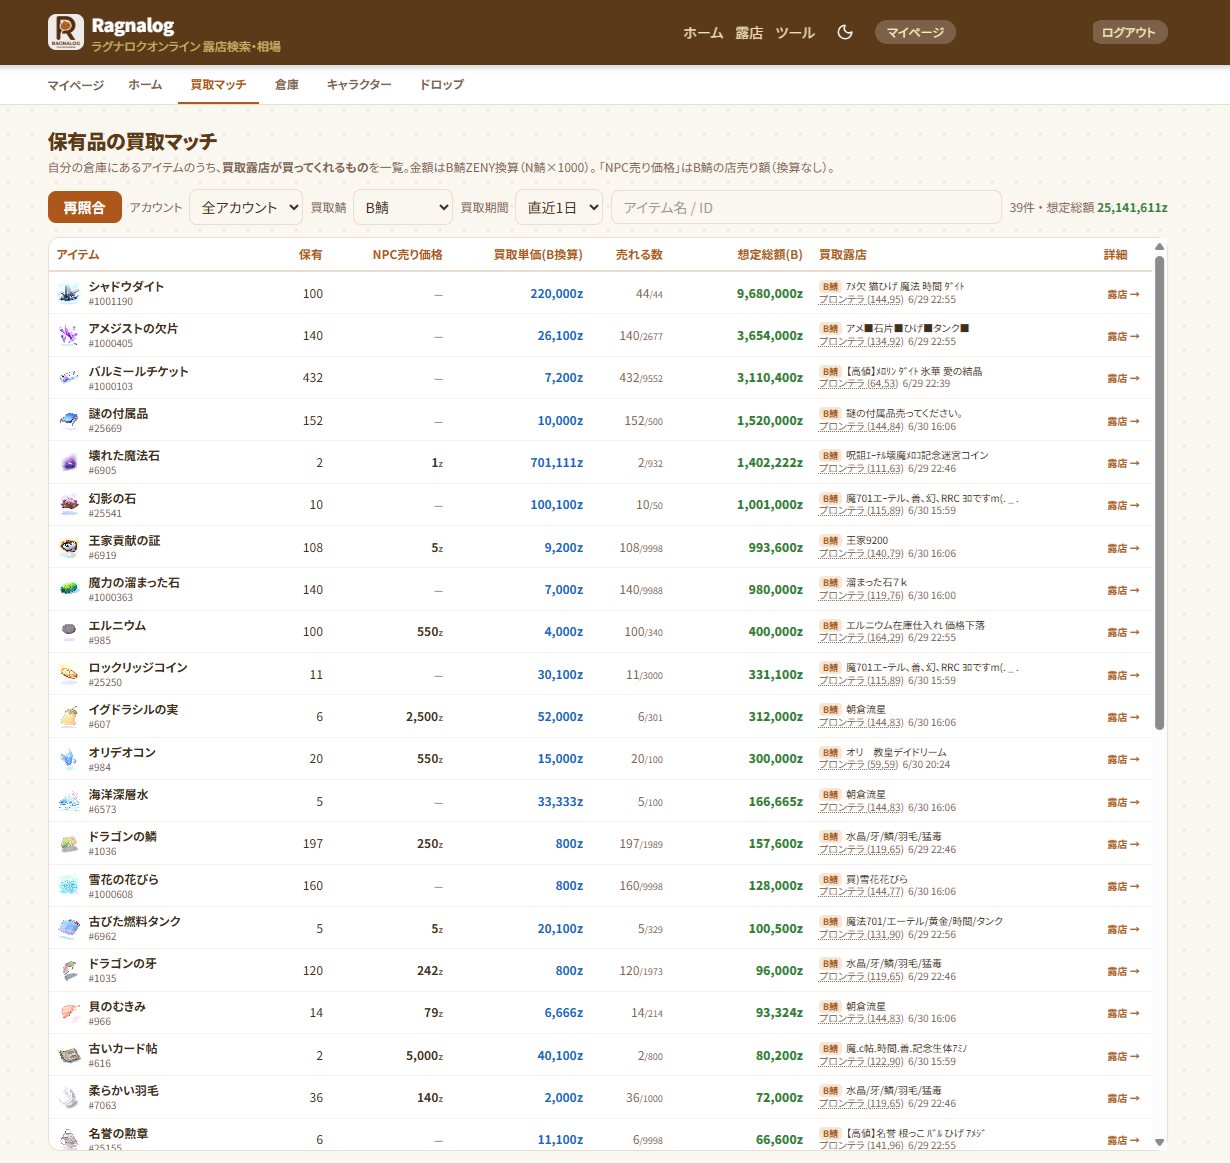Click the table's vertical scrollbar thumb
The image size is (1230, 1163).
(1160, 492)
